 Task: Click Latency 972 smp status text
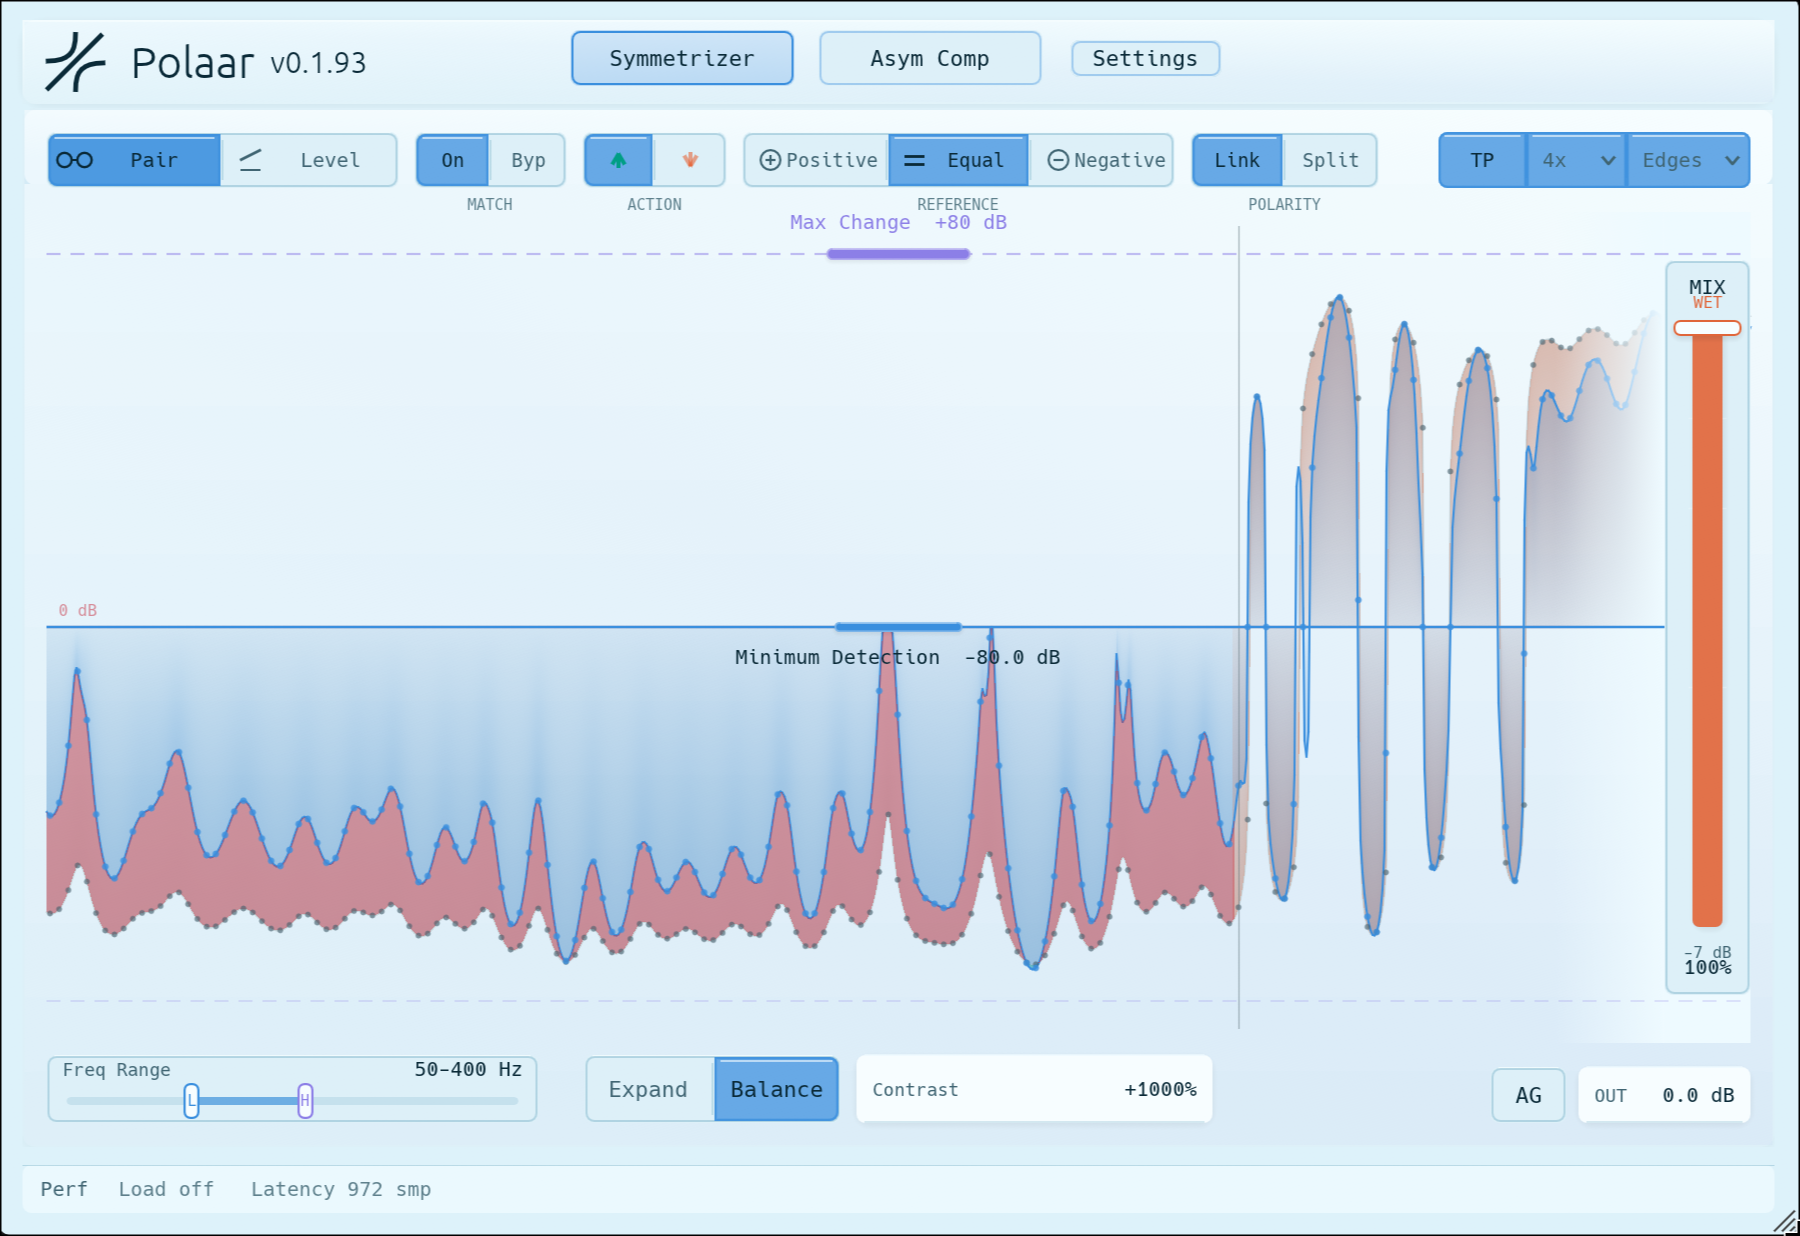(341, 1189)
